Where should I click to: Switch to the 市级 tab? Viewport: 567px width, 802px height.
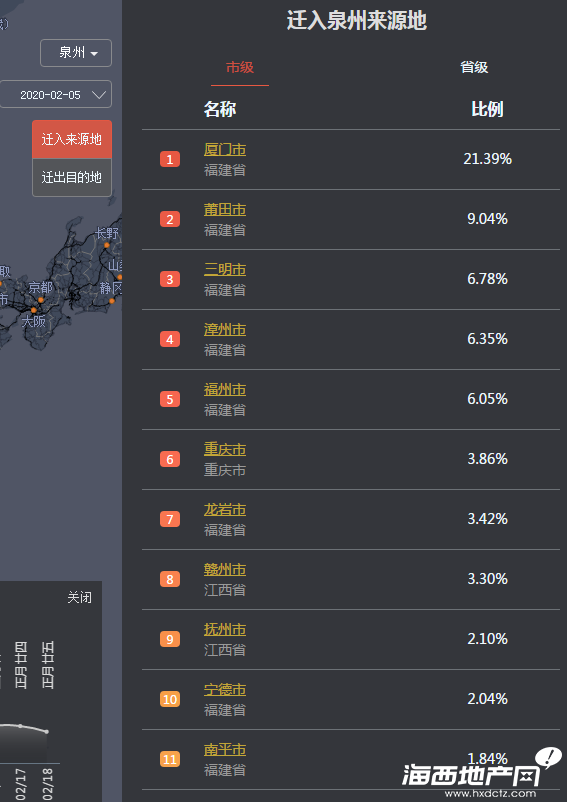(x=240, y=68)
